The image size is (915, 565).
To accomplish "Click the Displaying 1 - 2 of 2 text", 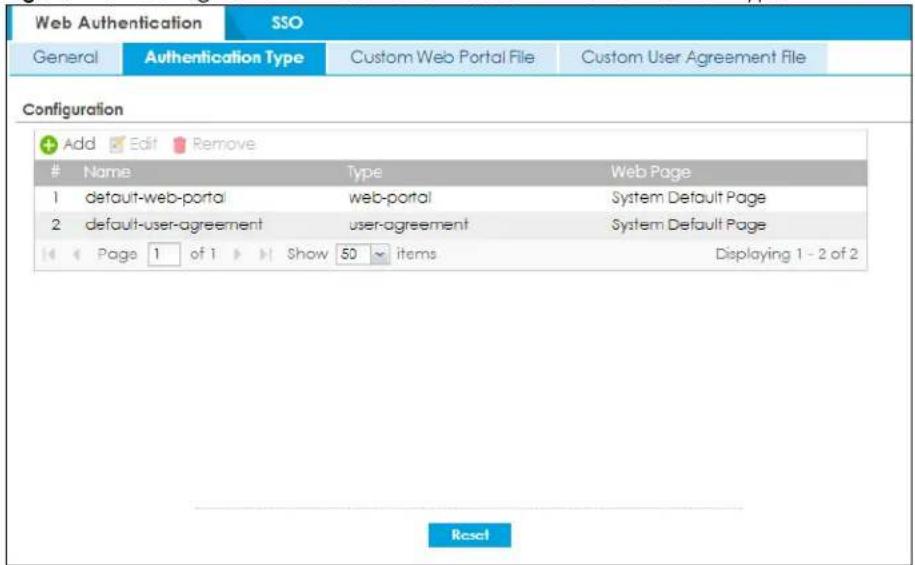I will (787, 254).
